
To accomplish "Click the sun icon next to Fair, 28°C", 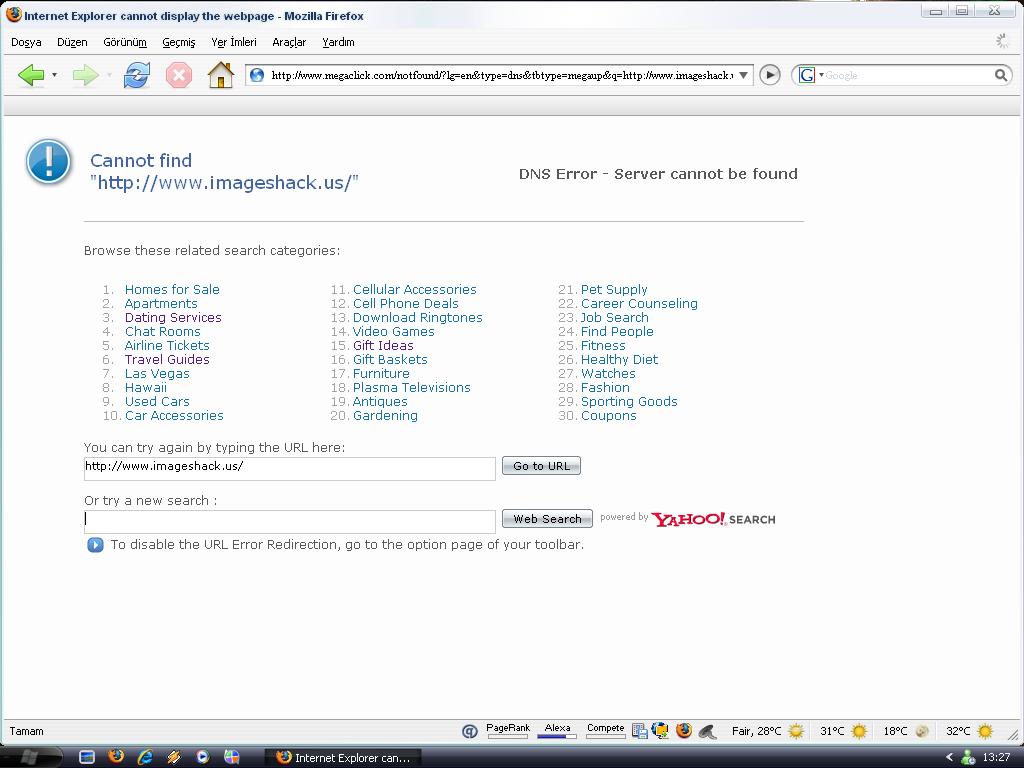I will click(x=795, y=731).
